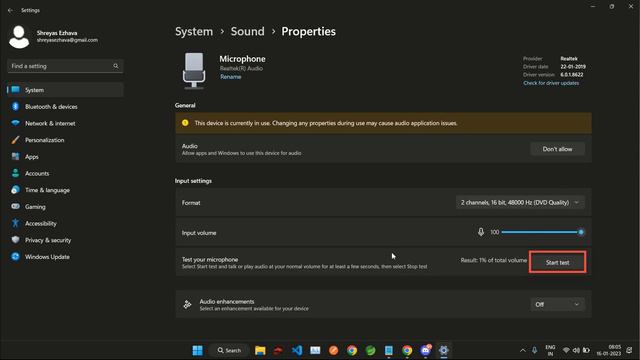Image resolution: width=640 pixels, height=360 pixels.
Task: Open the speaker volume tray icon
Action: tap(576, 350)
